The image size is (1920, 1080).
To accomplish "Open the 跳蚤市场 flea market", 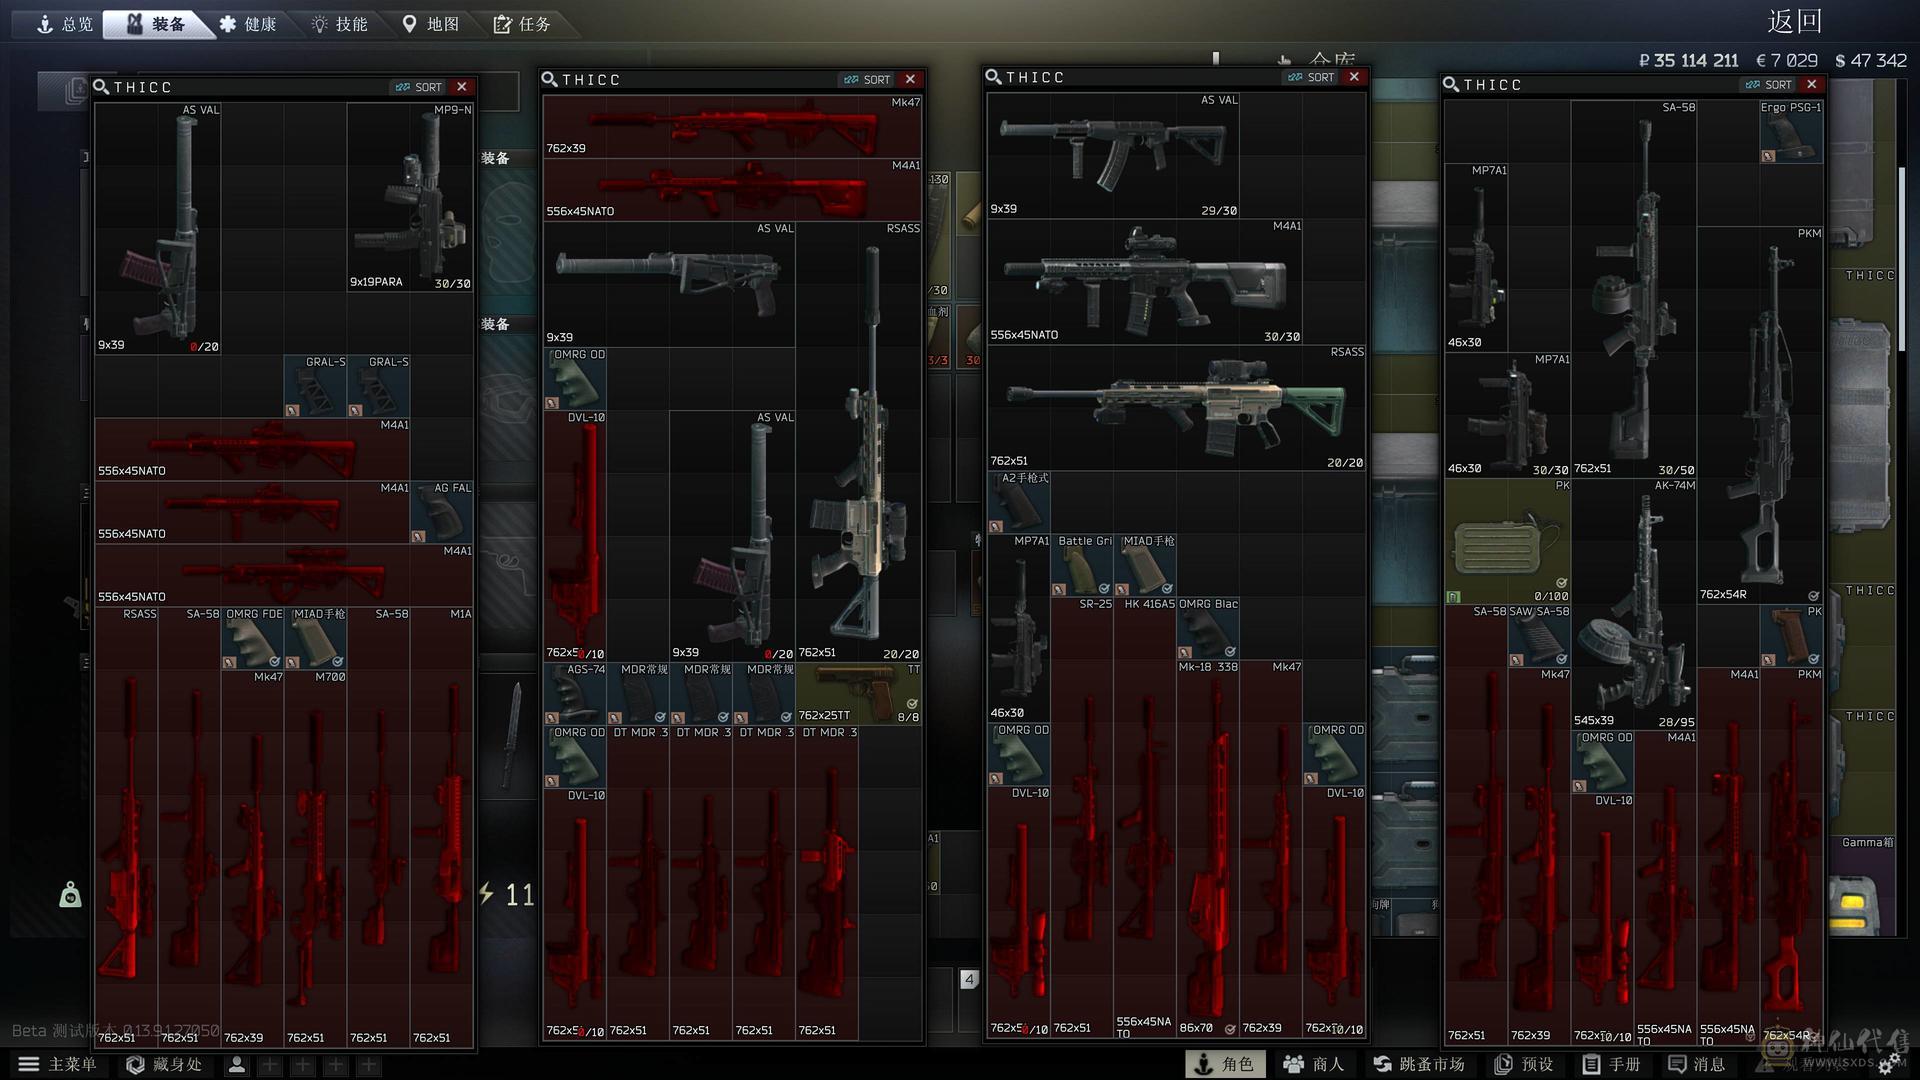I will click(1419, 1064).
